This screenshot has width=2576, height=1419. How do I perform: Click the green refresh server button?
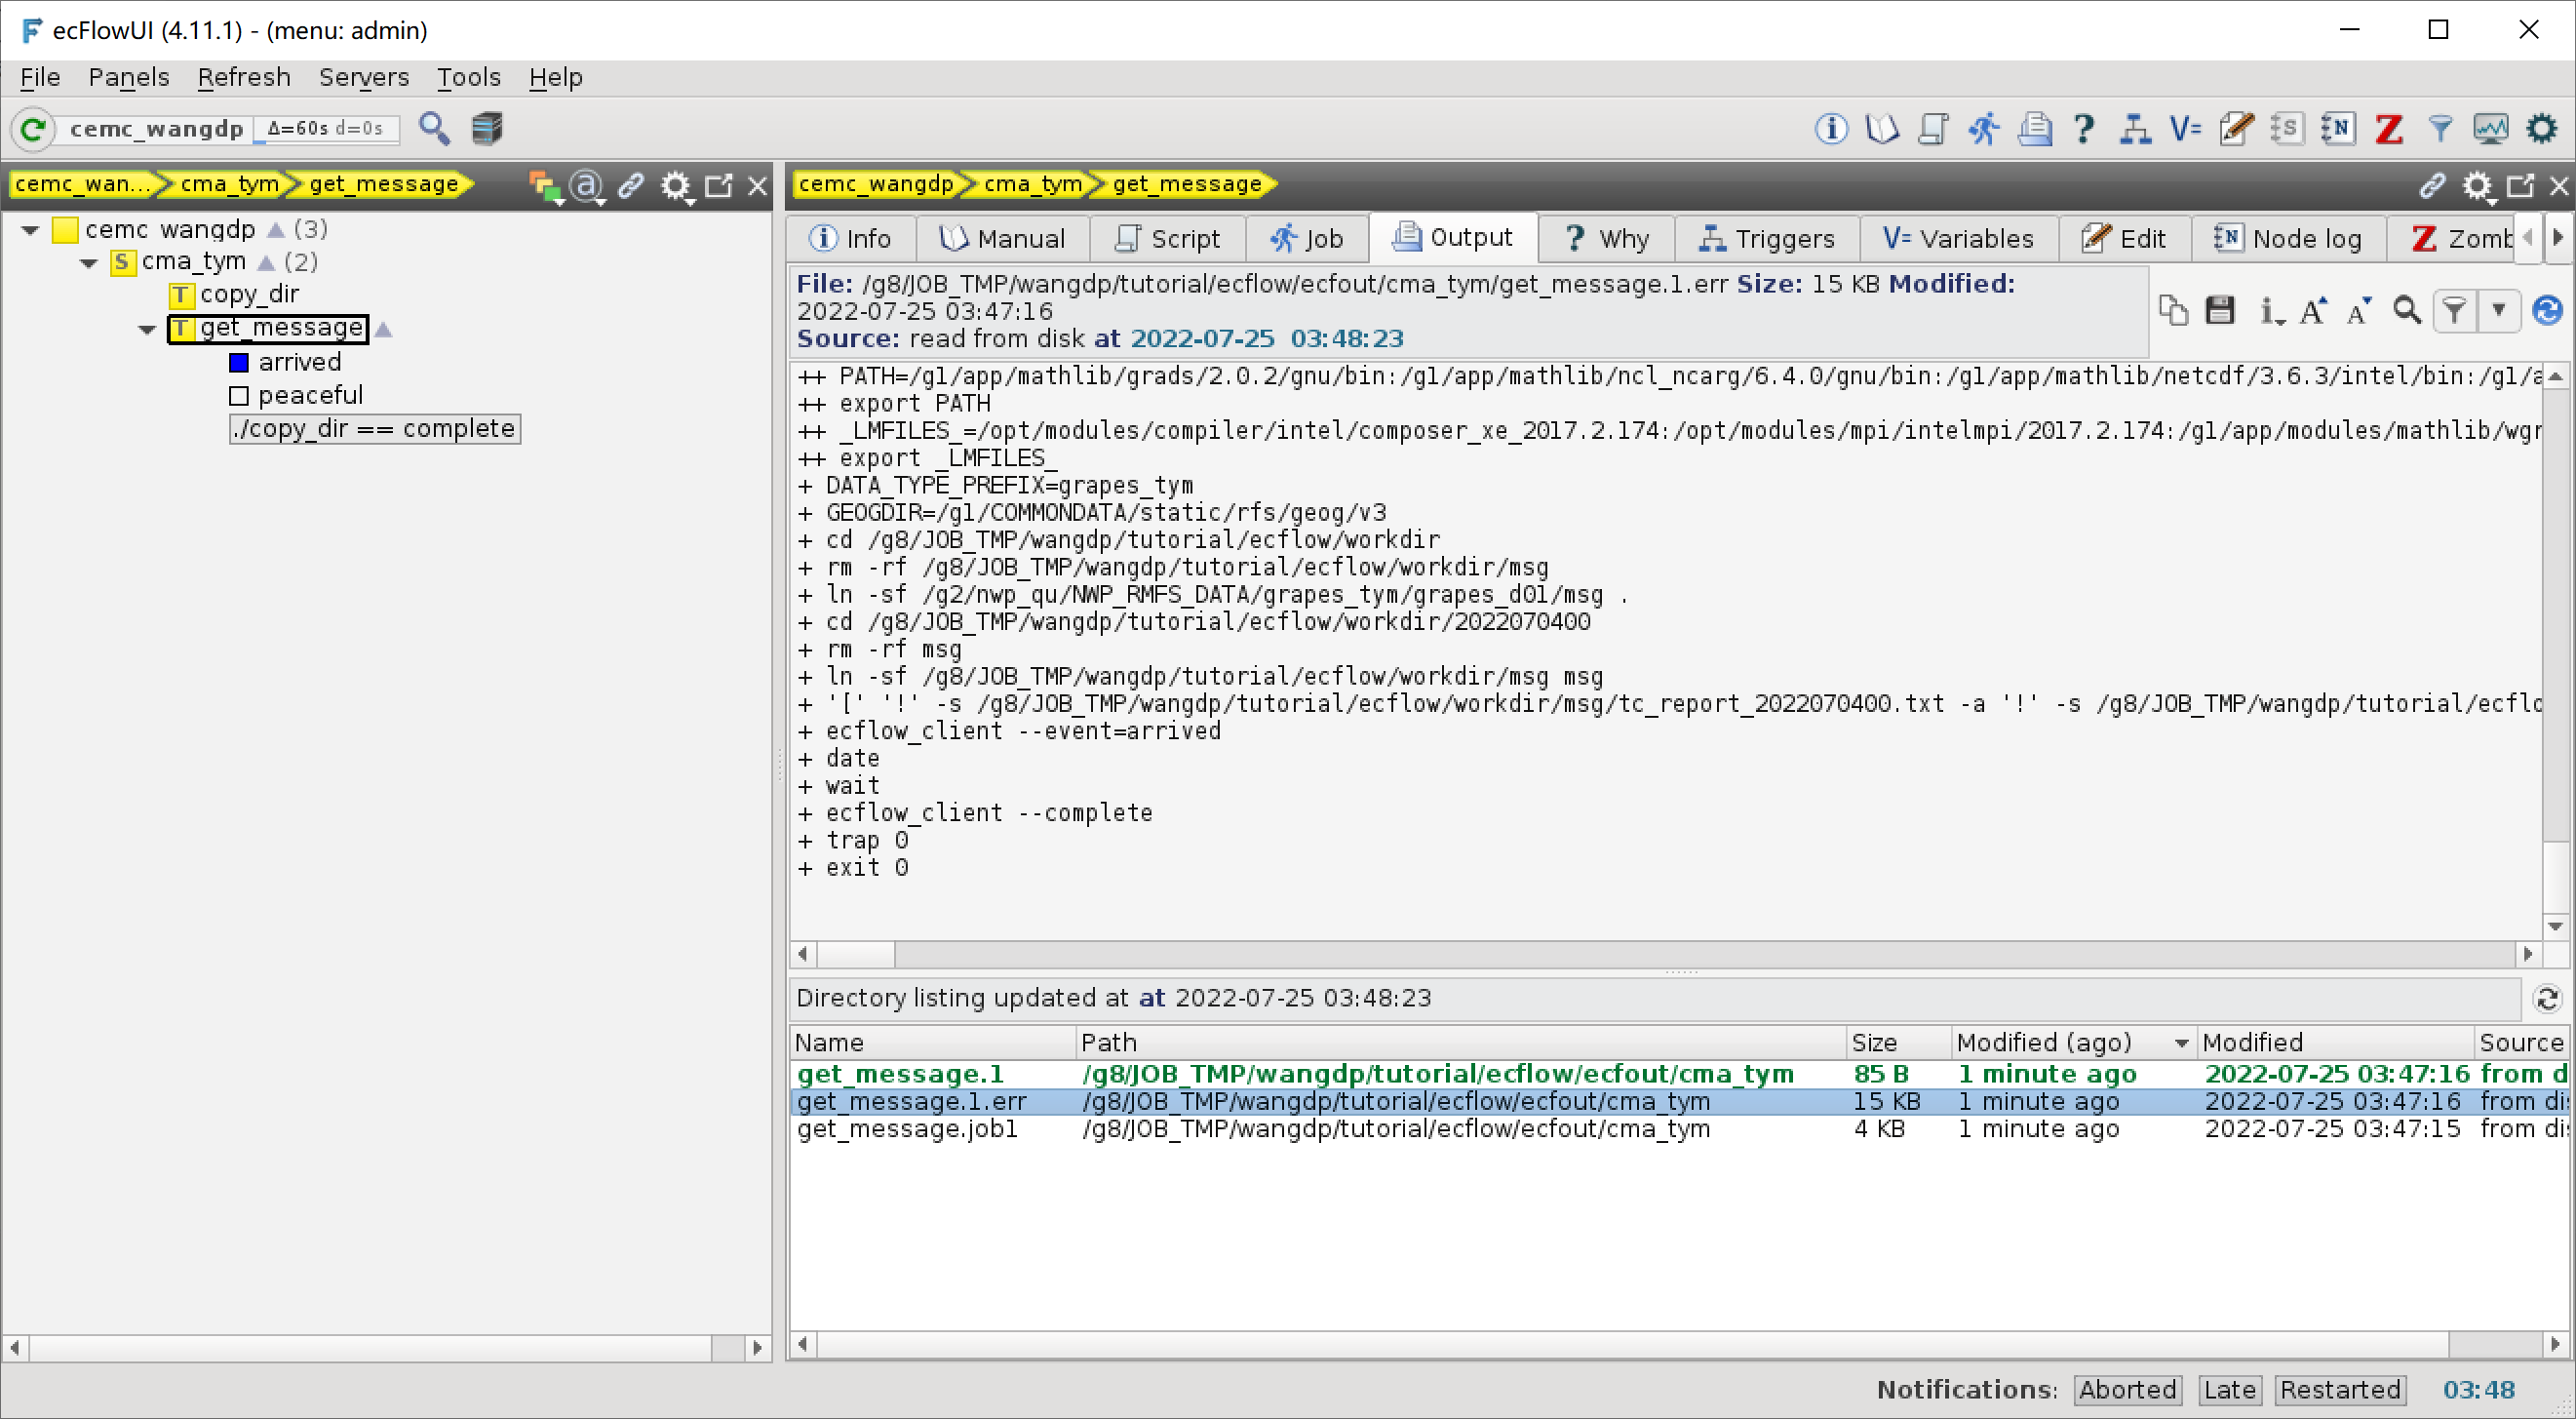[33, 129]
